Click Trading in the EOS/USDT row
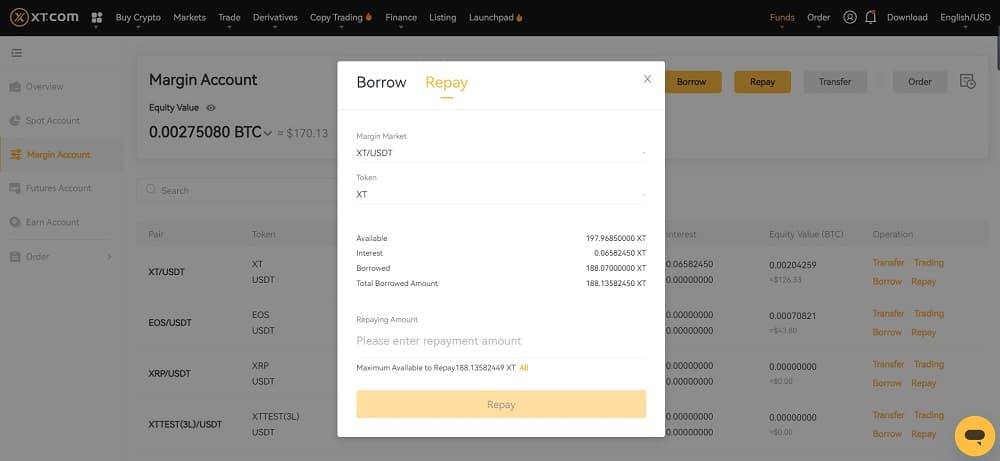1000x461 pixels. pos(929,314)
